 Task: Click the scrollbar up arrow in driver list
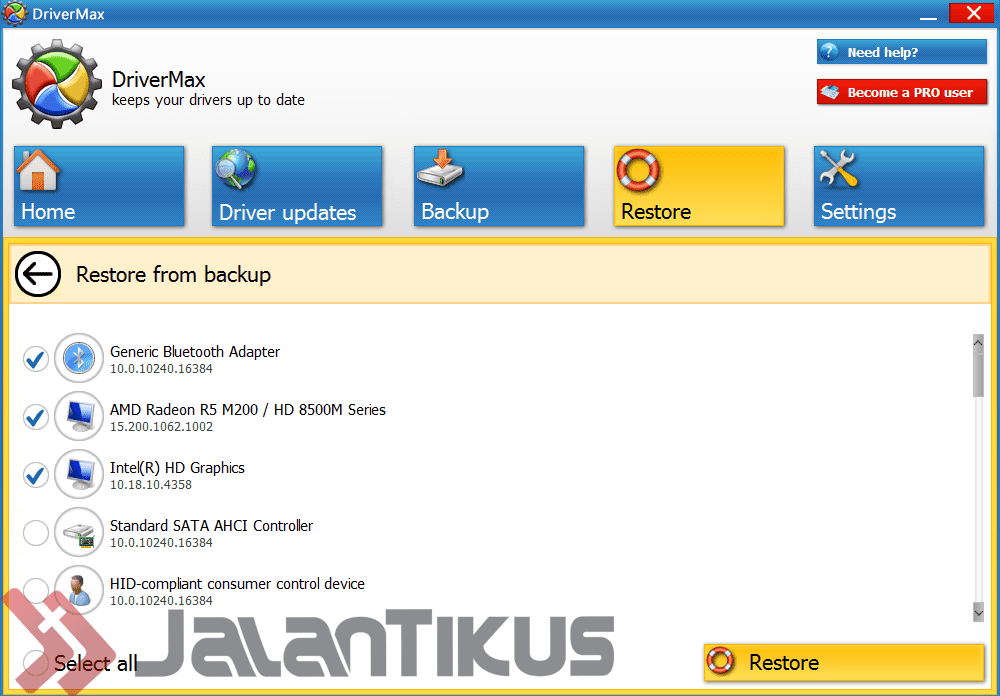[x=978, y=342]
